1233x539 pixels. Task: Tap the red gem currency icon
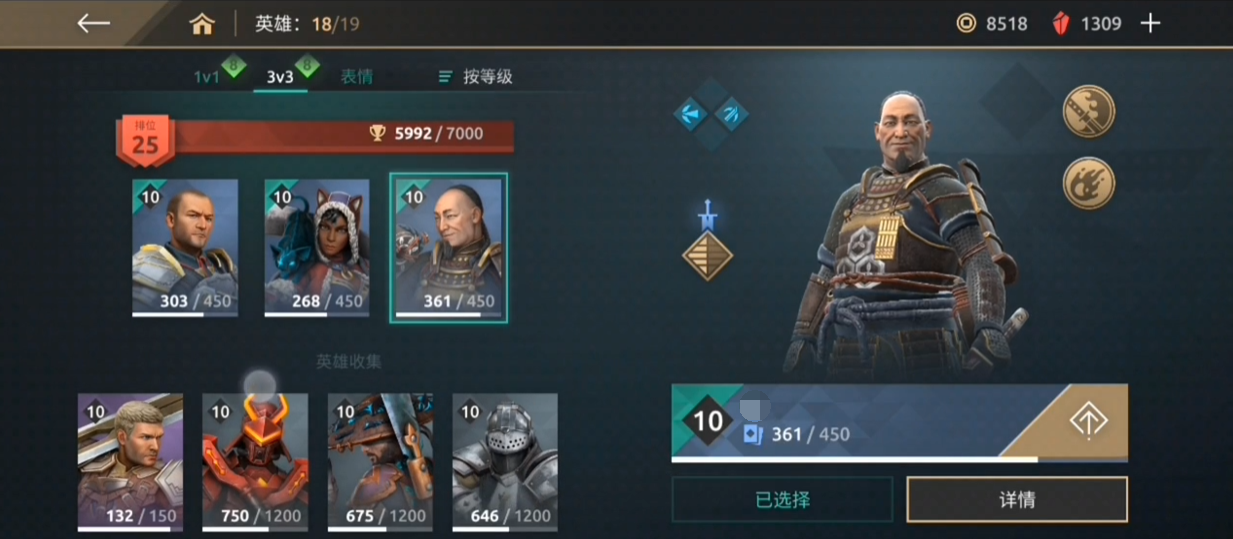coord(1060,23)
